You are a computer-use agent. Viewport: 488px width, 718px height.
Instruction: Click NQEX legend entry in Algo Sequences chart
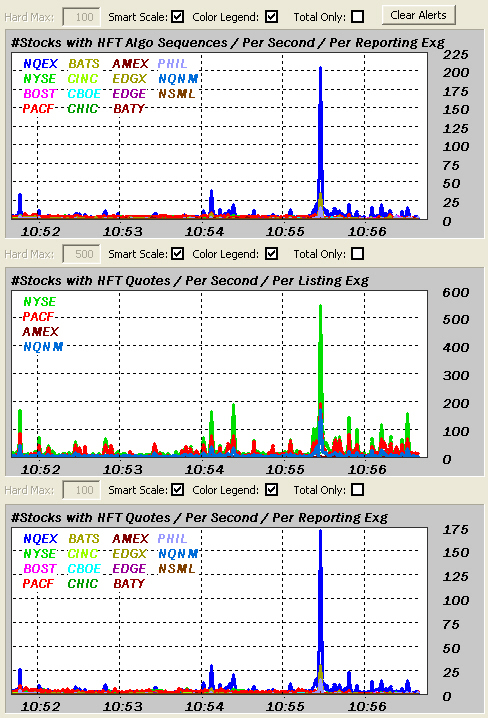point(40,64)
